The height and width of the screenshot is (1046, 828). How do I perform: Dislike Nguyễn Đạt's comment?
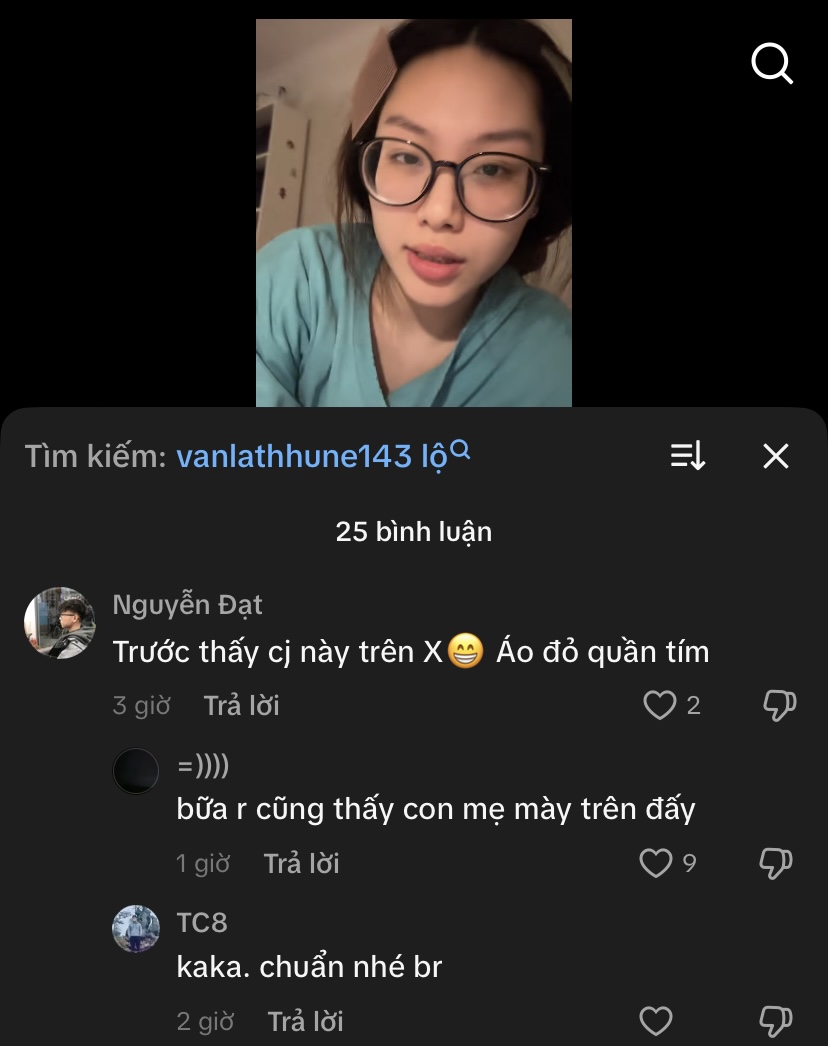pos(779,706)
